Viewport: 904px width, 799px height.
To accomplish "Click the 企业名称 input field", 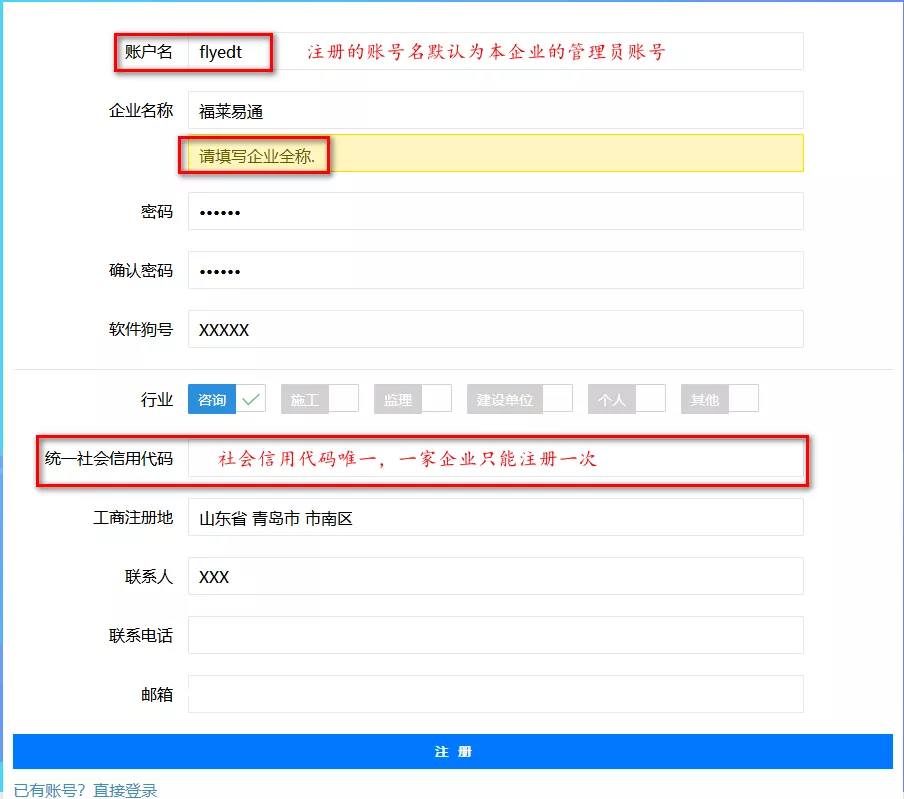I will [x=495, y=111].
